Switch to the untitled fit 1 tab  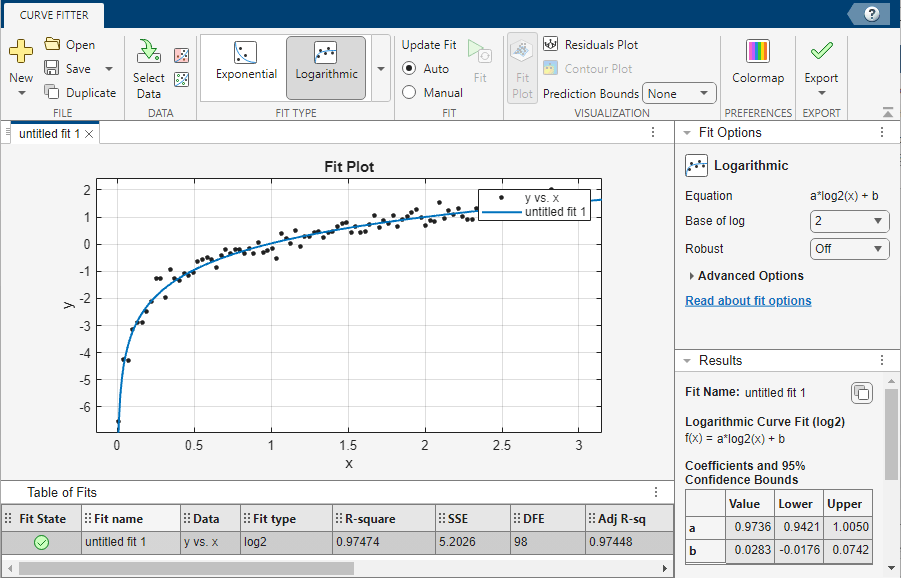tap(49, 133)
